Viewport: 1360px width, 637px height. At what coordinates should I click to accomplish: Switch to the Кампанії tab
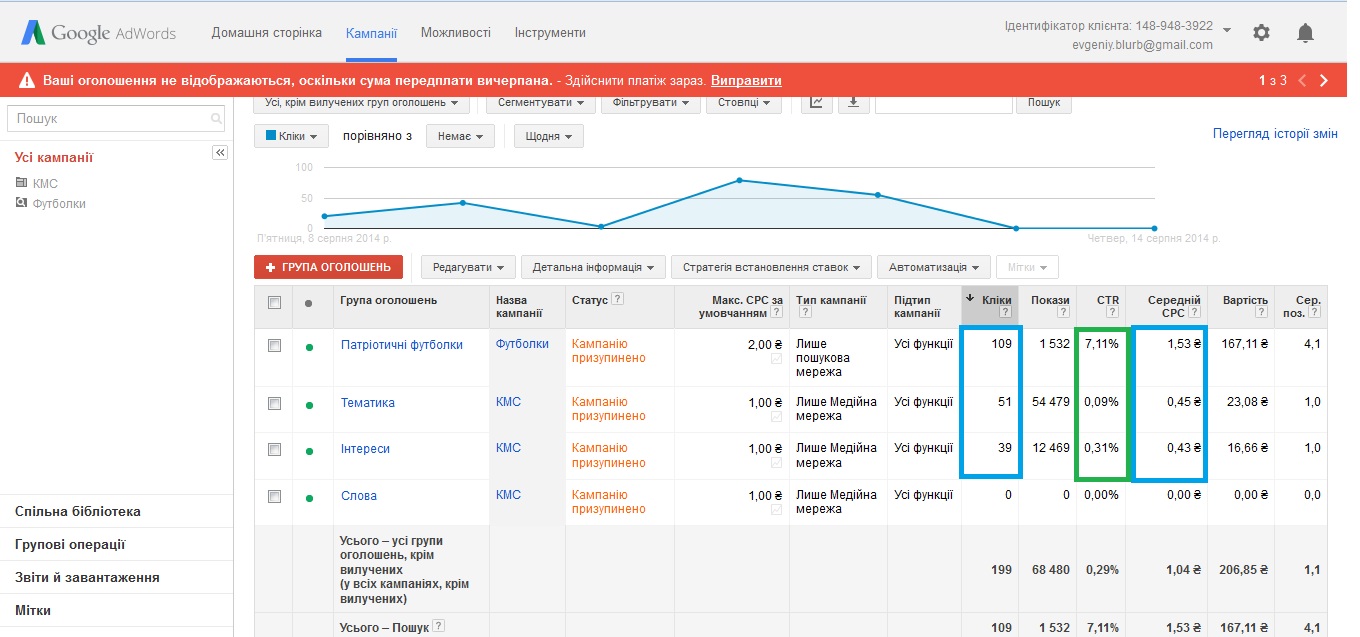(x=371, y=33)
